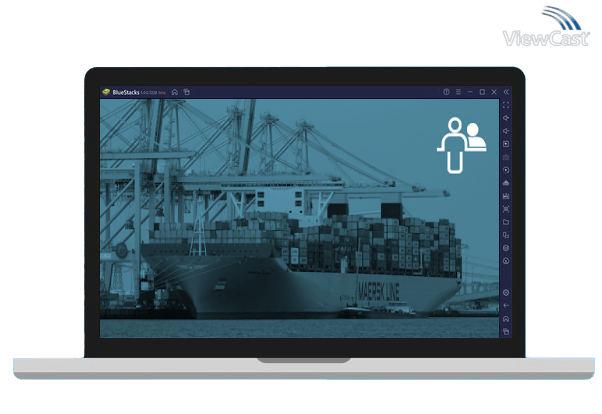Open recent apps icon at sidebar bottom
This screenshot has height=414, width=602.
pyautogui.click(x=506, y=331)
